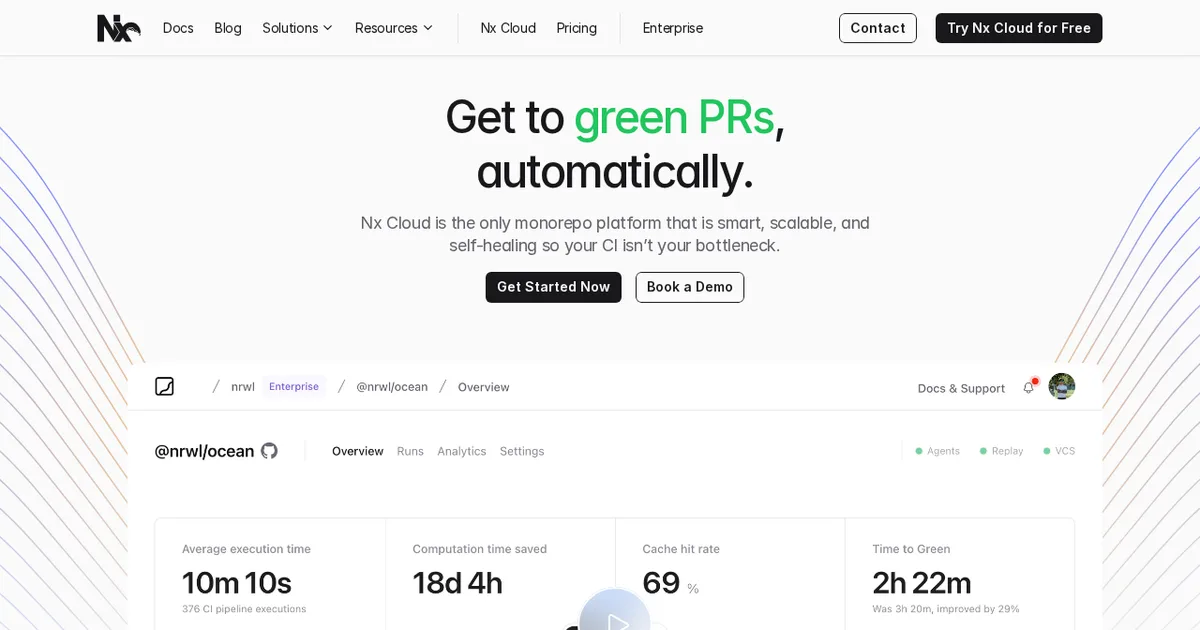Switch to the Settings tab

point(522,451)
